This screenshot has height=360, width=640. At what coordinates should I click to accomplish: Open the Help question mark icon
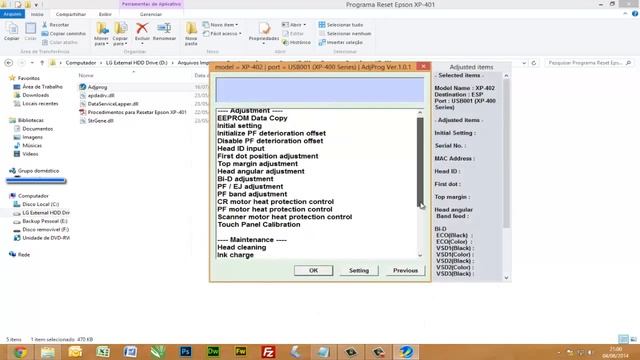[x=635, y=14]
